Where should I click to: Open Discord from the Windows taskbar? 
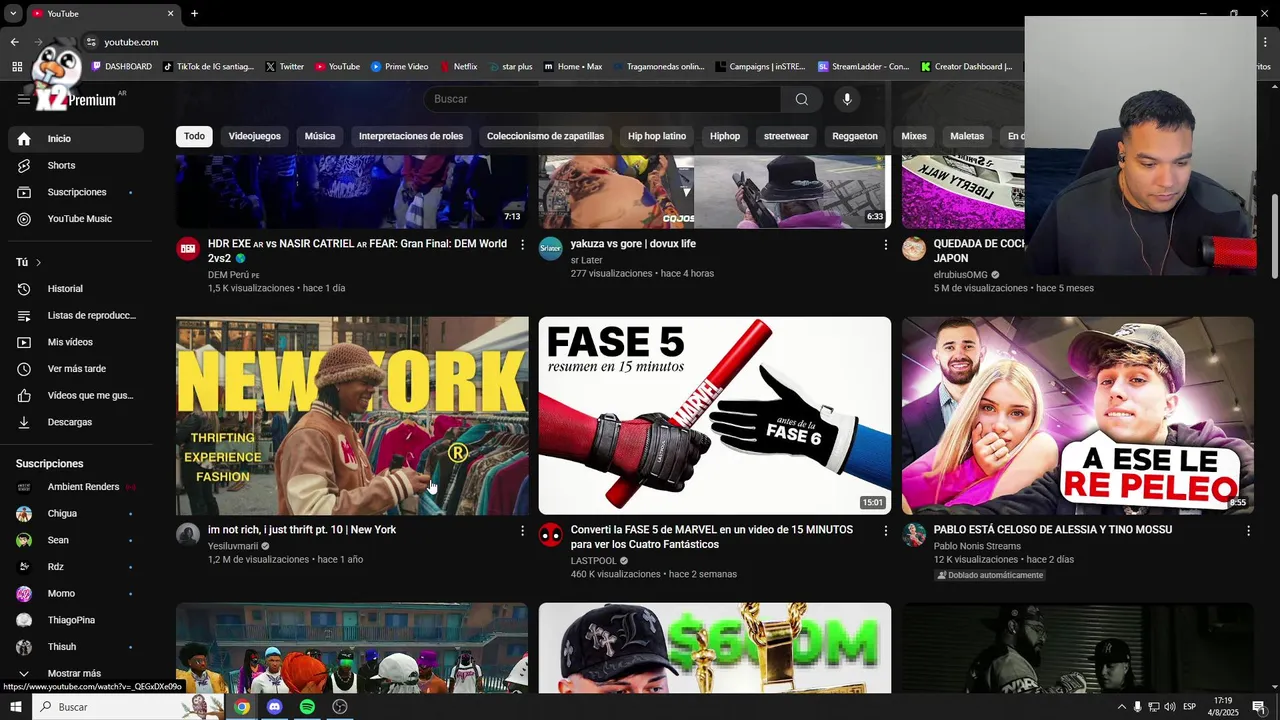point(274,707)
